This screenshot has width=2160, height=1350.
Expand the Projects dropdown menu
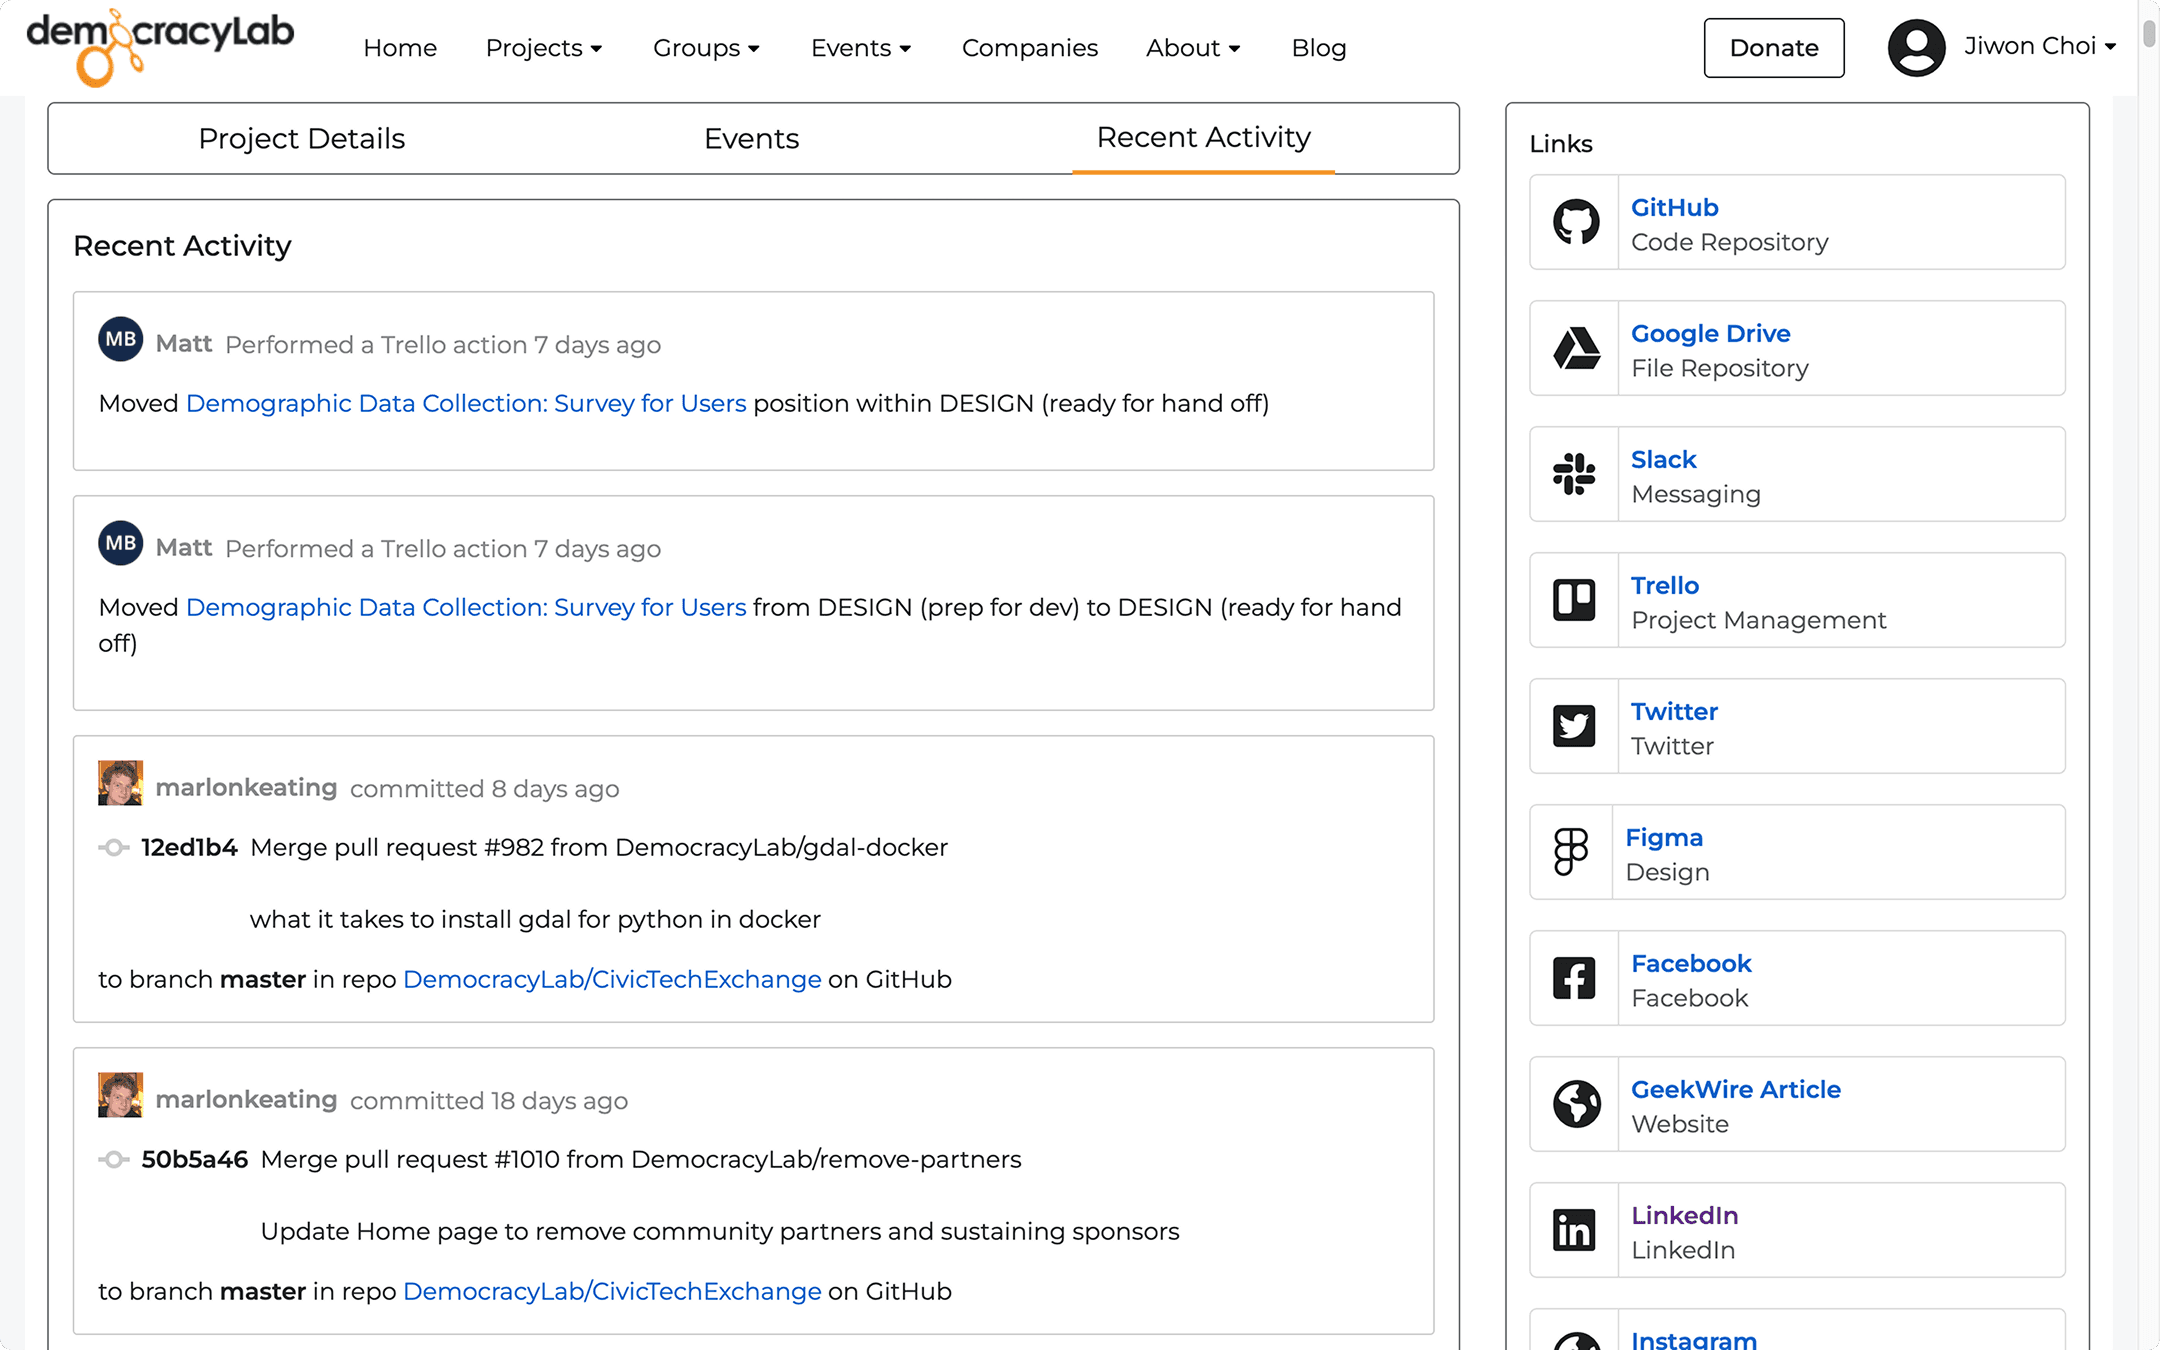pyautogui.click(x=544, y=48)
